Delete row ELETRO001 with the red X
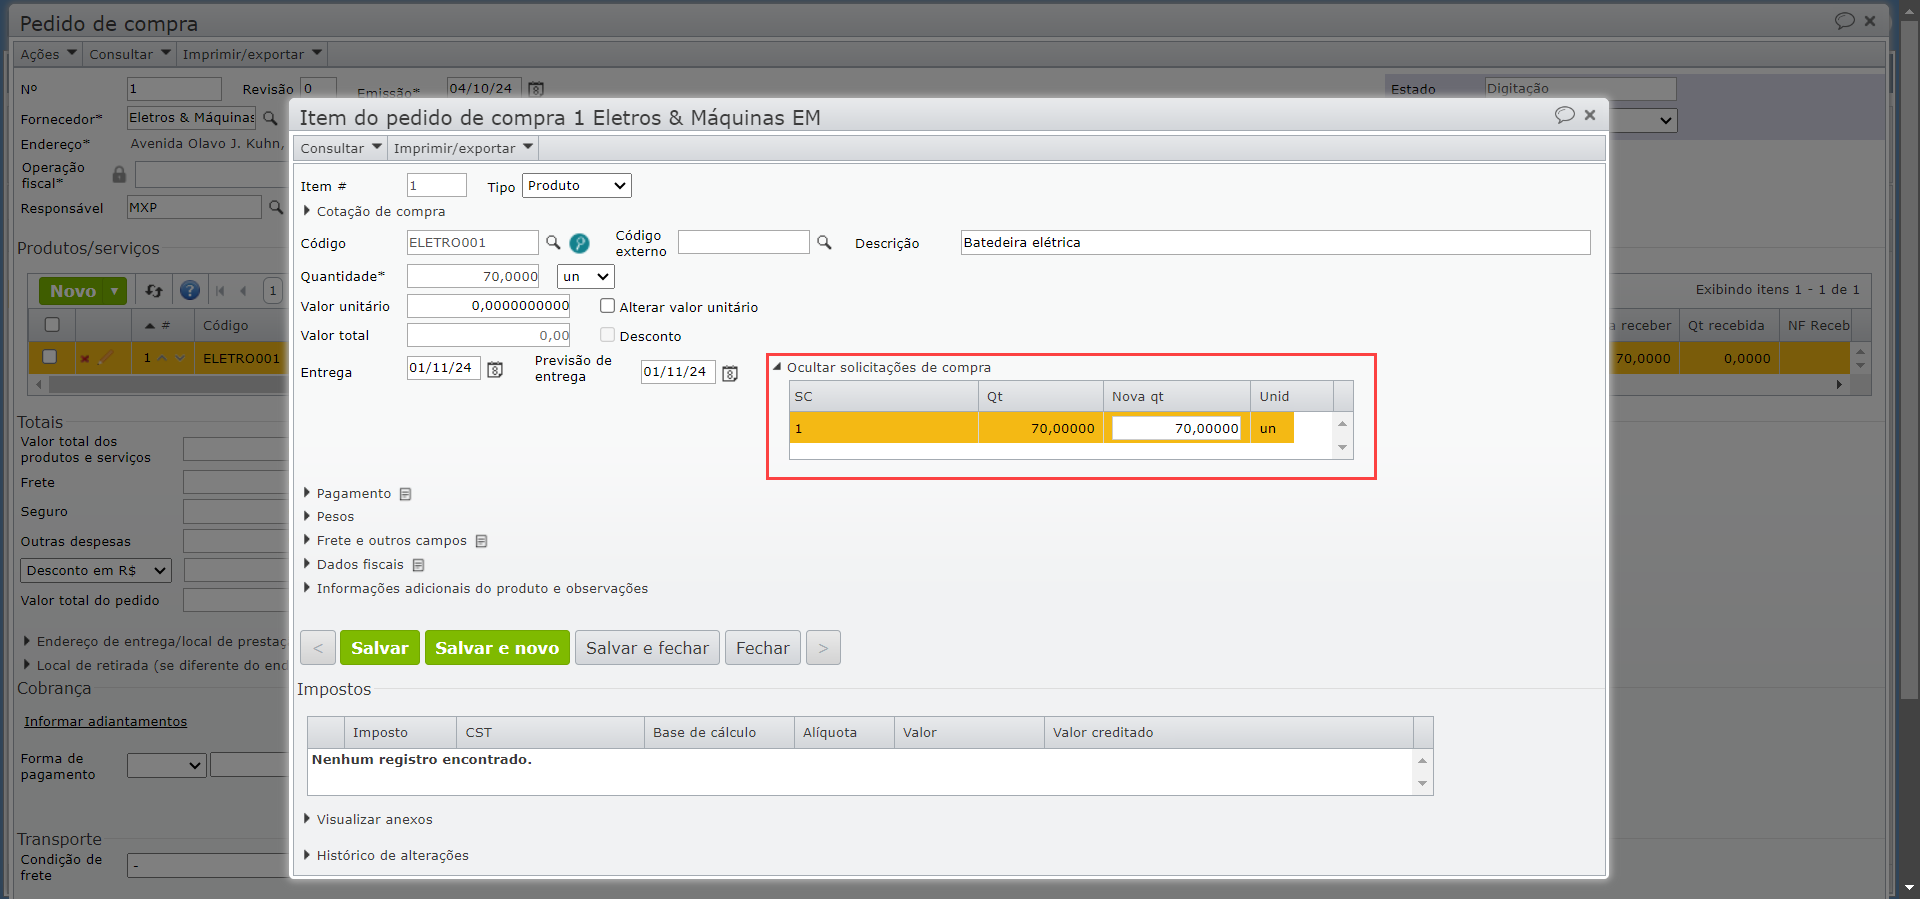 [85, 358]
